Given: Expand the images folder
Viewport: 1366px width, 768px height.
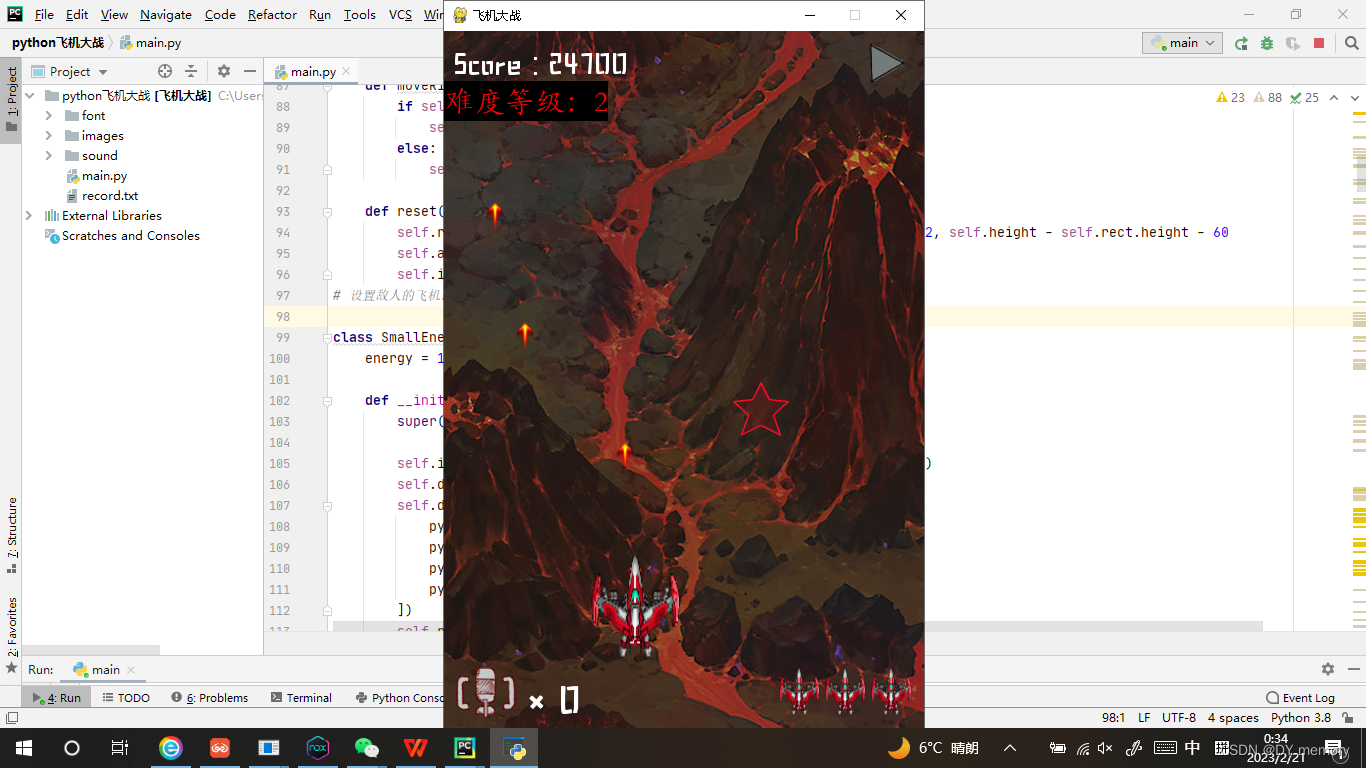Looking at the screenshot, I should point(48,136).
